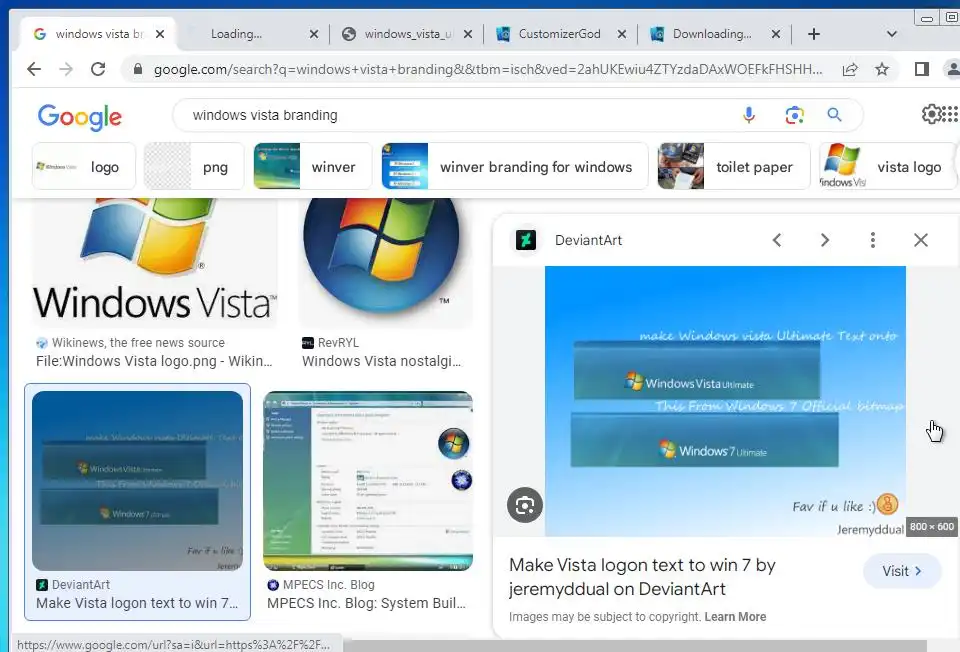Click the address bar URL
960x652 pixels.
tap(488, 69)
